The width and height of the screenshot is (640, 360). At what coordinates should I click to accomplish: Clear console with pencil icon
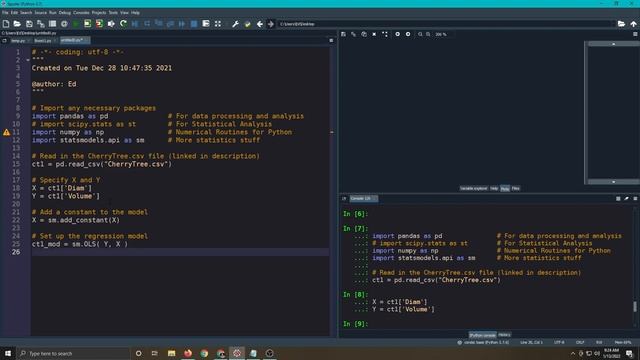click(x=627, y=199)
